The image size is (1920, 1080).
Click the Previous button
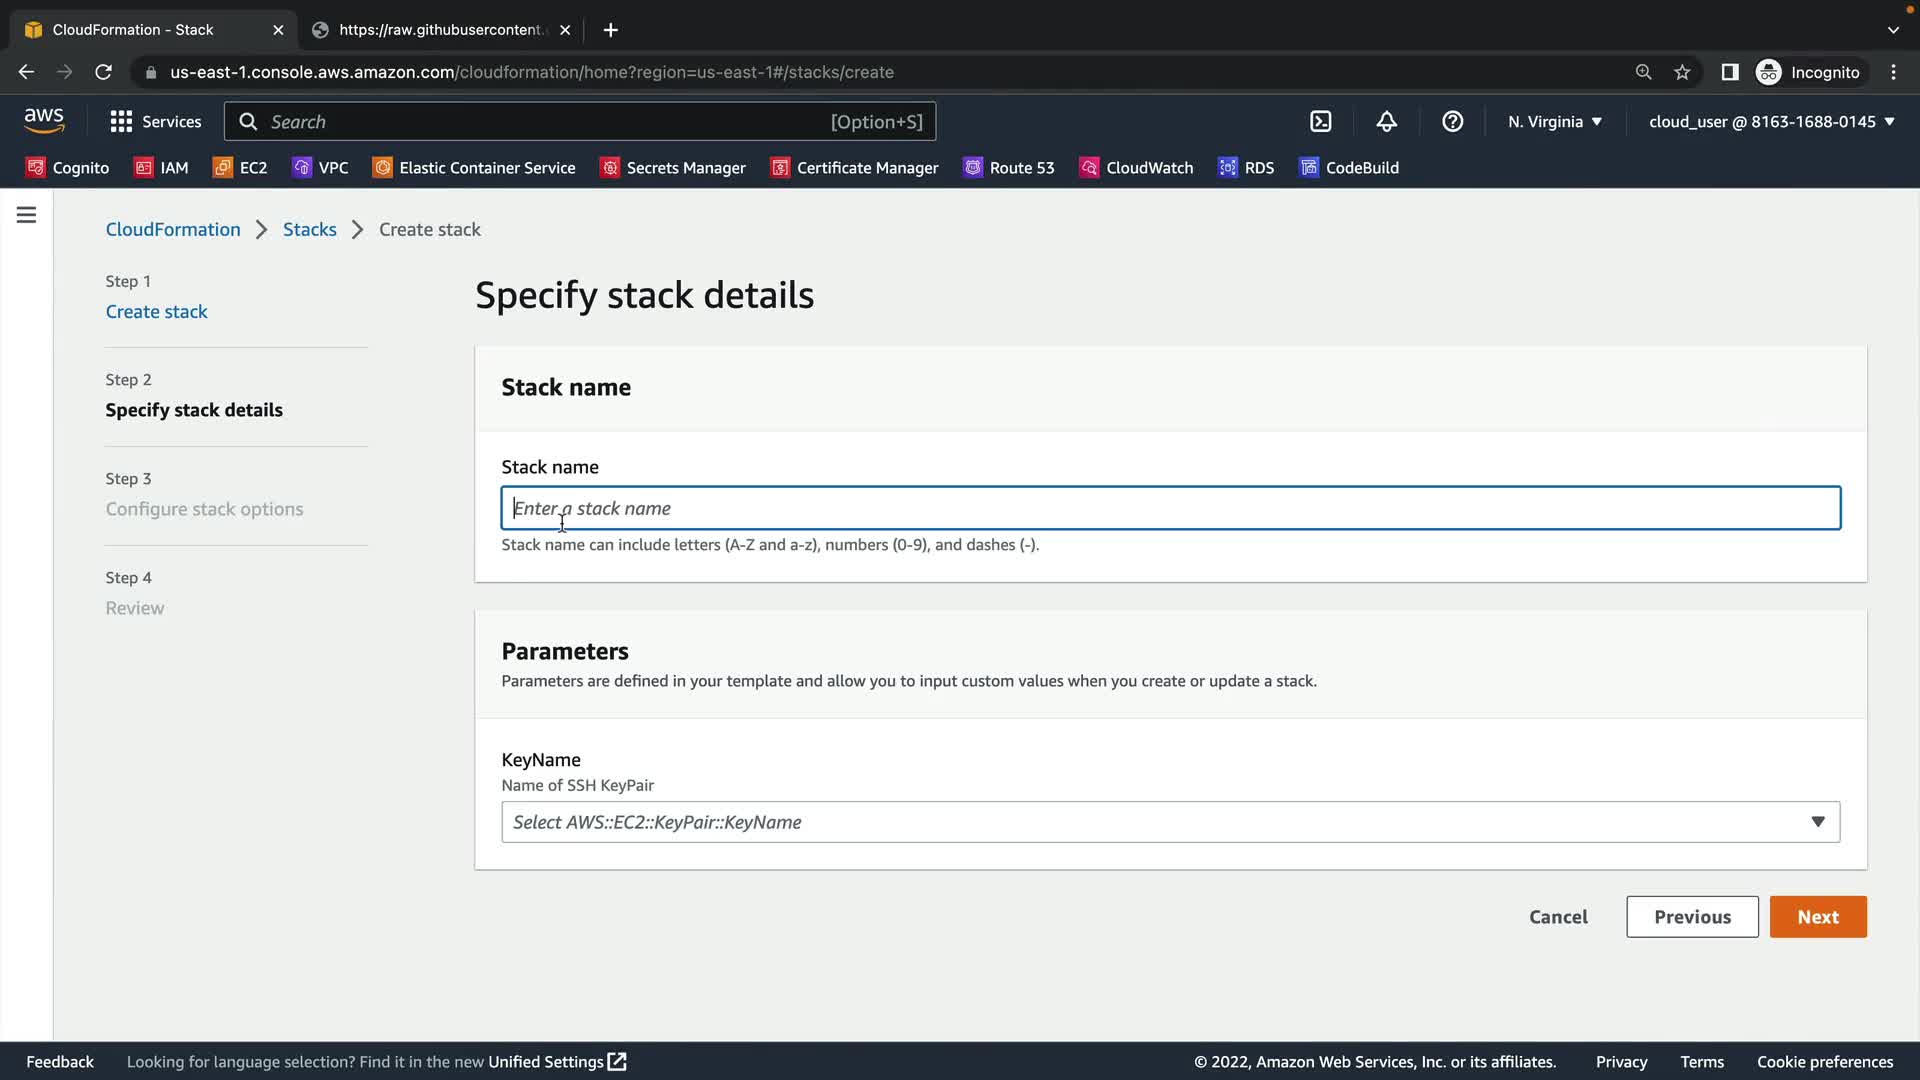click(x=1692, y=917)
